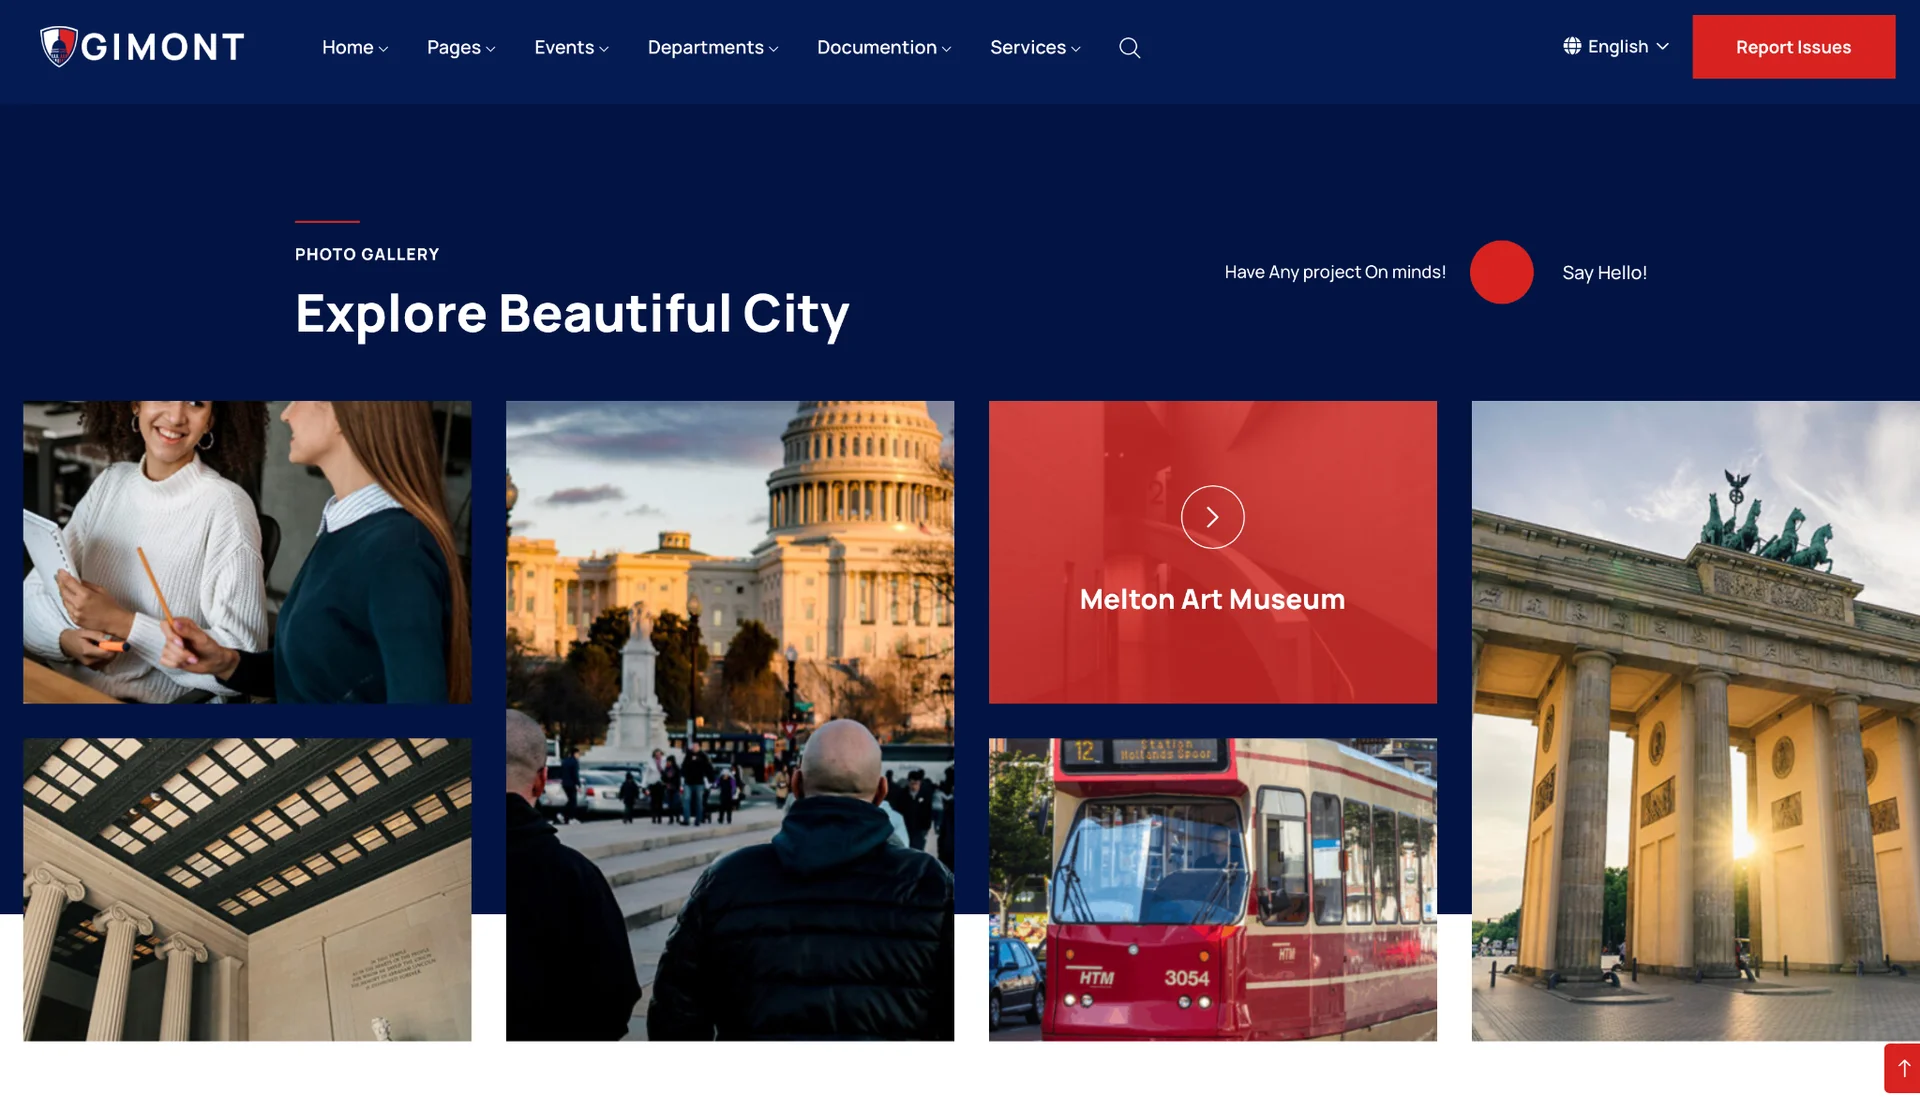Click the Gimont shield logo

pos(59,46)
